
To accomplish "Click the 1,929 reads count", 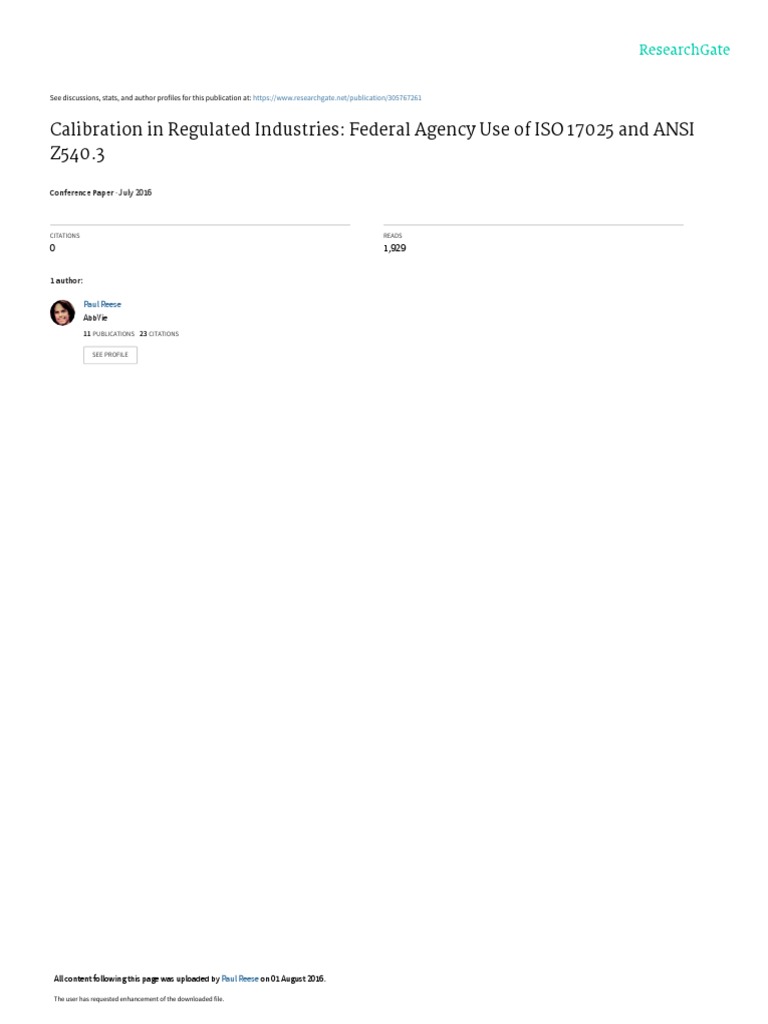I will click(394, 248).
